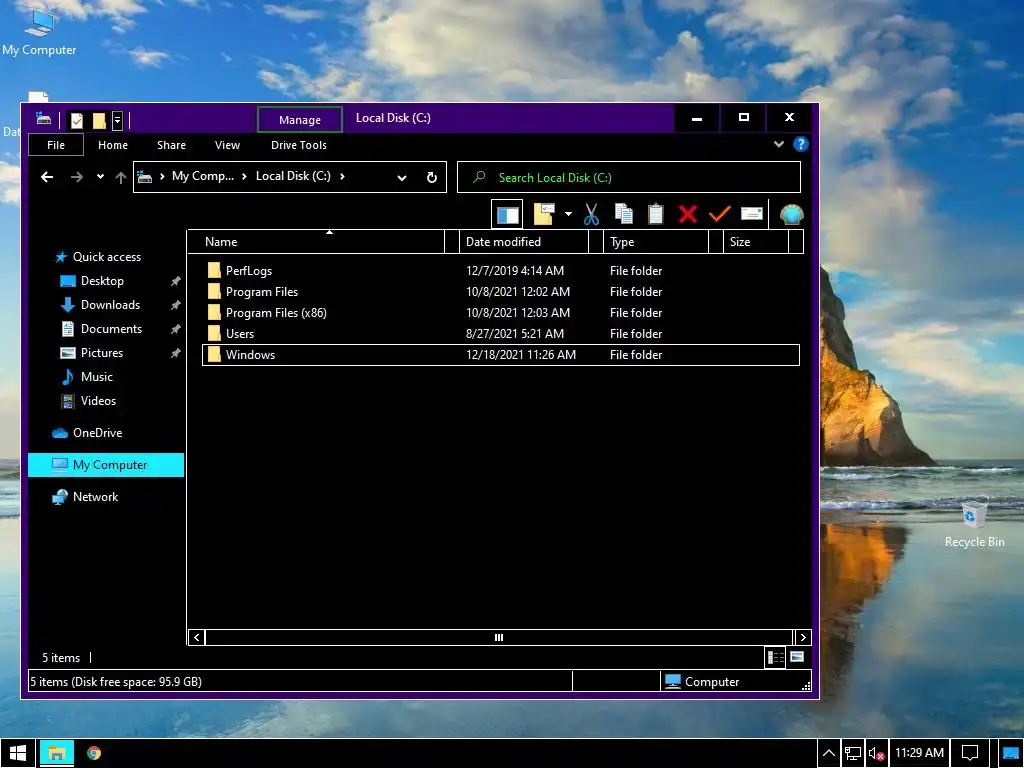Open Music in the navigation pane
The width and height of the screenshot is (1024, 768).
pyautogui.click(x=106, y=377)
